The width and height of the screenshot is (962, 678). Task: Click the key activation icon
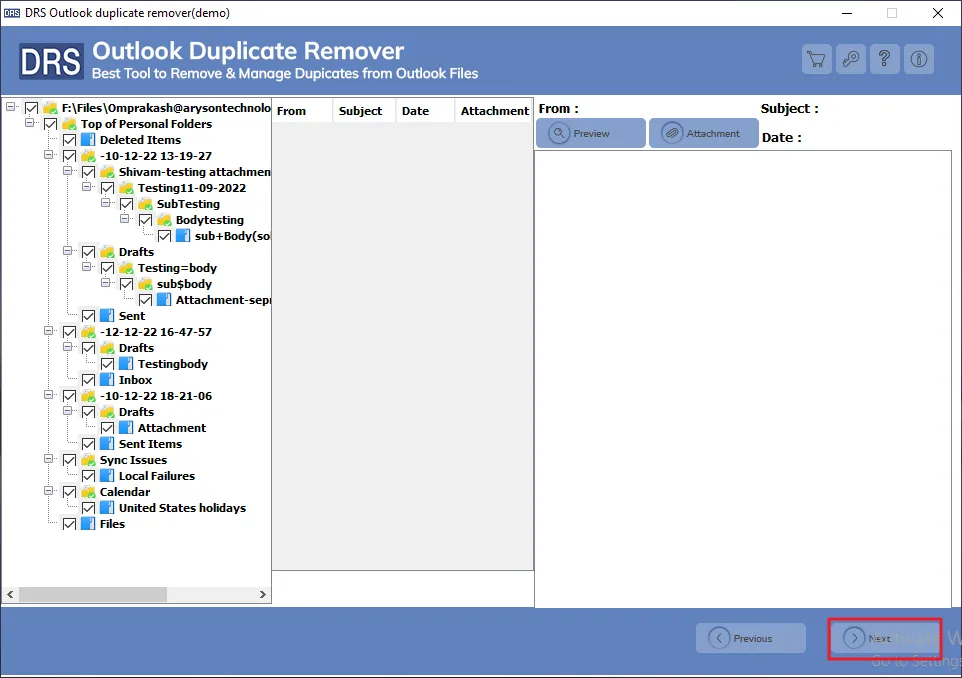click(x=850, y=60)
